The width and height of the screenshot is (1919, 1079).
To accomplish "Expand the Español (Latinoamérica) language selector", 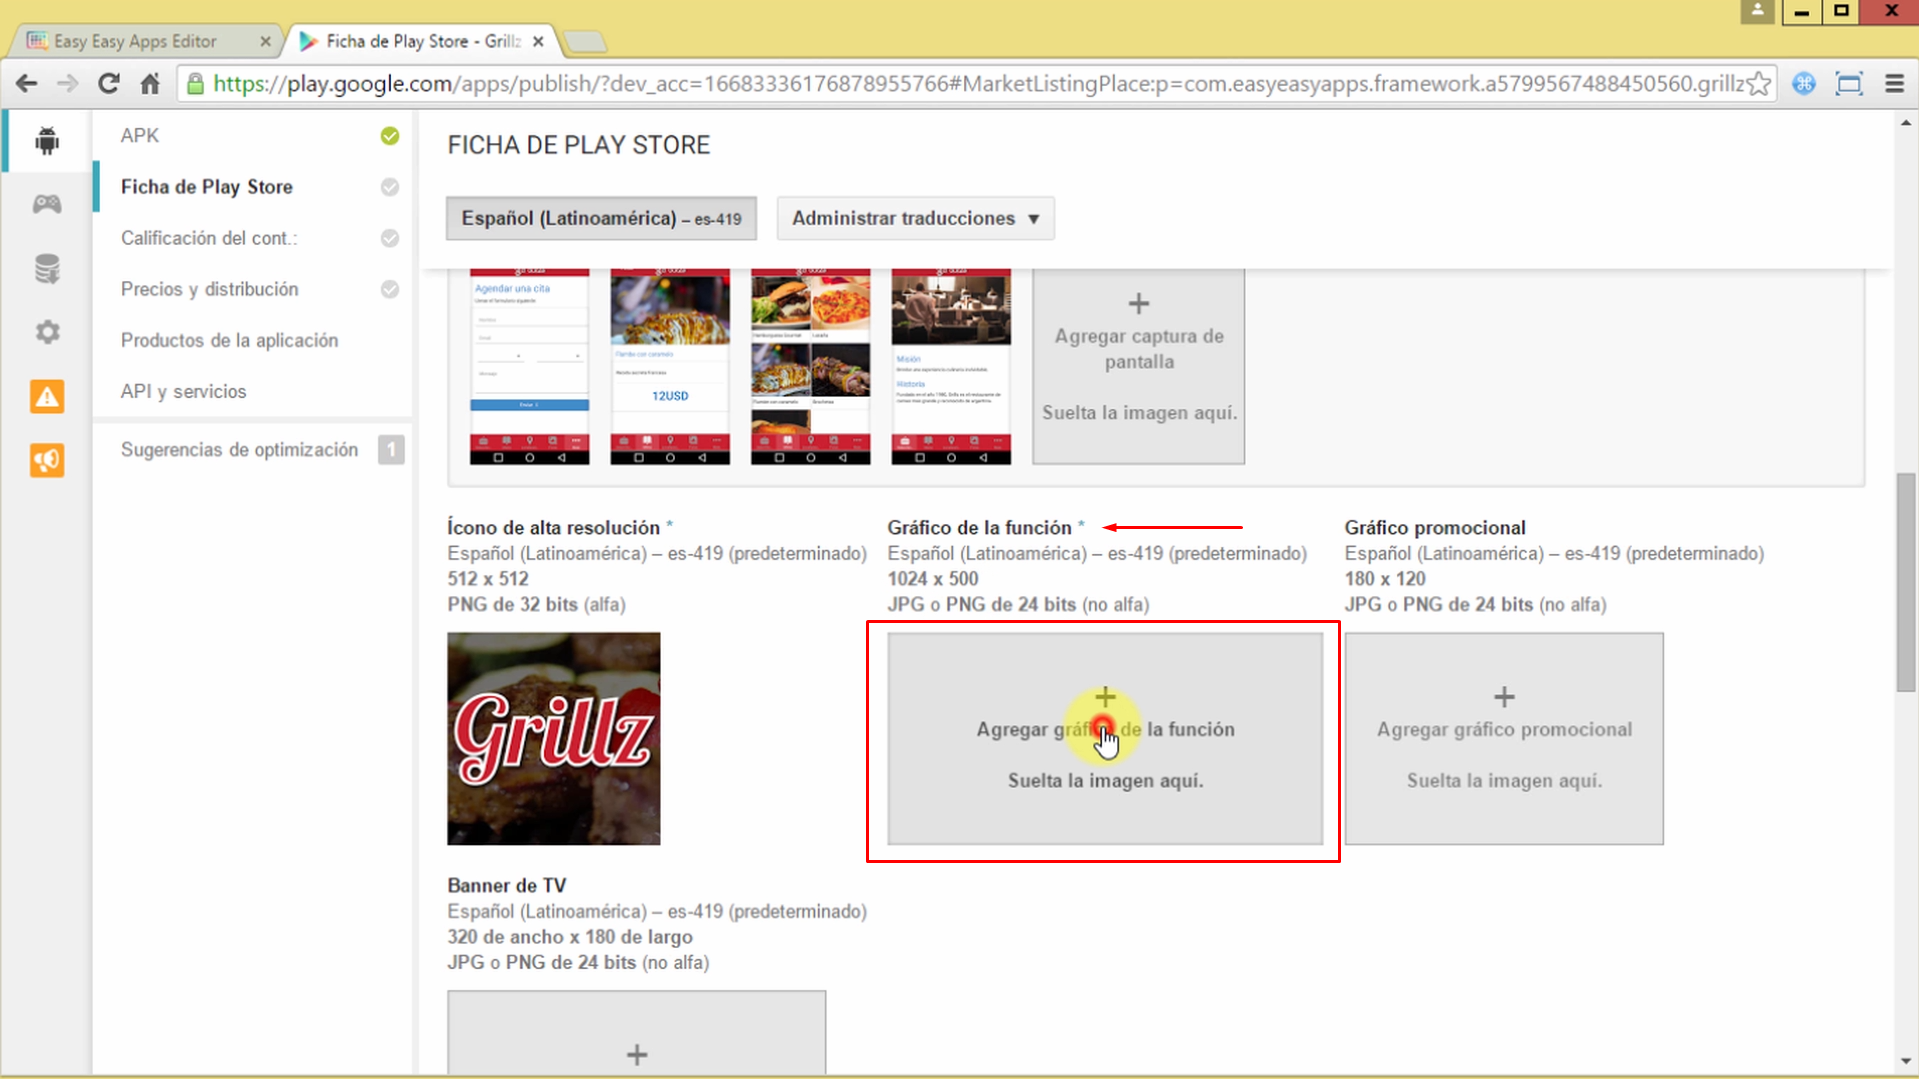I will click(600, 218).
